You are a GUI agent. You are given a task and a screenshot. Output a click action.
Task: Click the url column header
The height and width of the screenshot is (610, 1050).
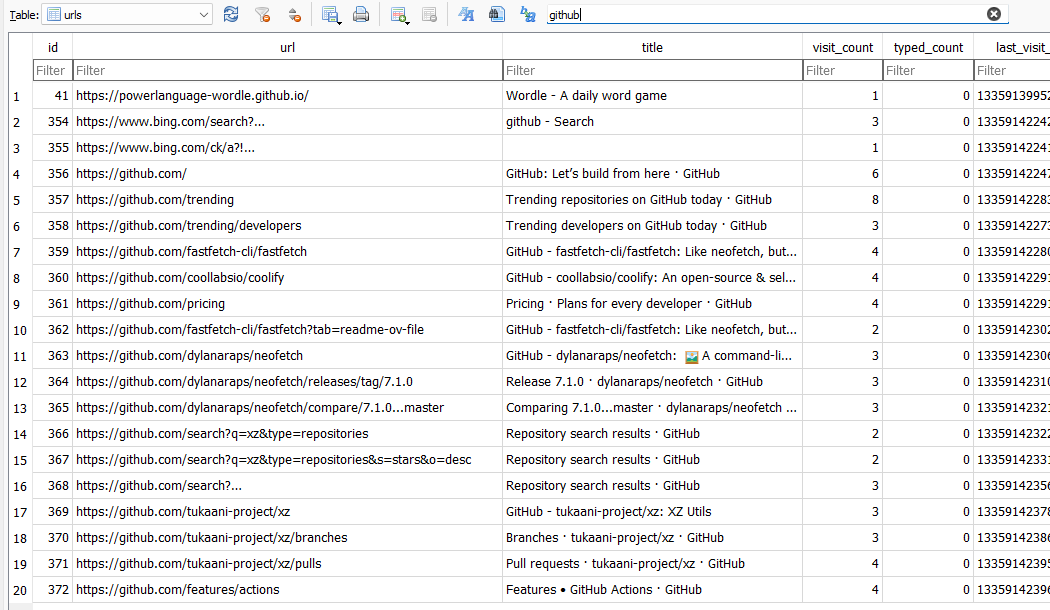[287, 47]
